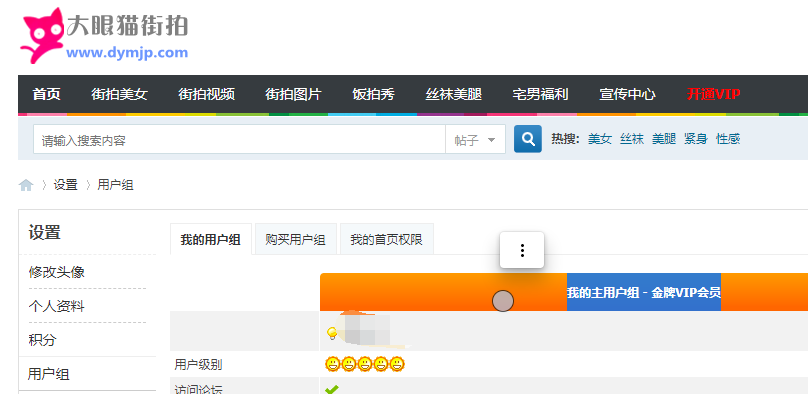The image size is (808, 394).
Task: Open 宣传中心 navigation item
Action: [x=627, y=94]
